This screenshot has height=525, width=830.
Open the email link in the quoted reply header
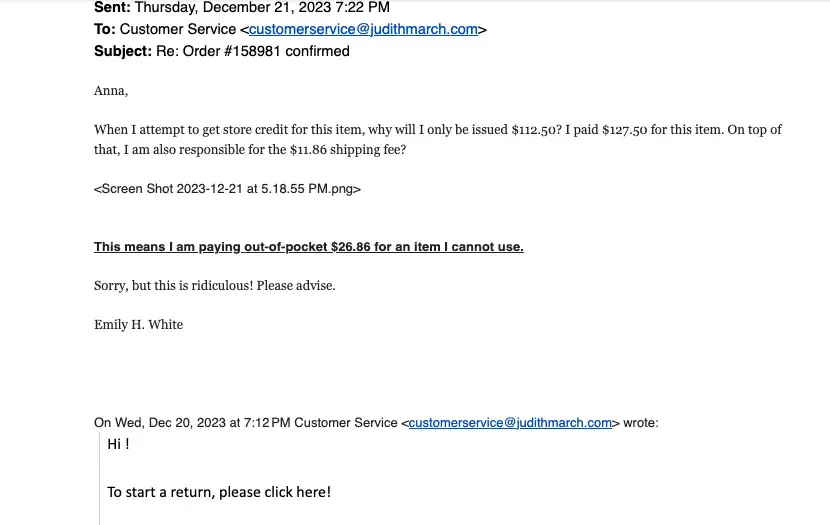tap(510, 423)
